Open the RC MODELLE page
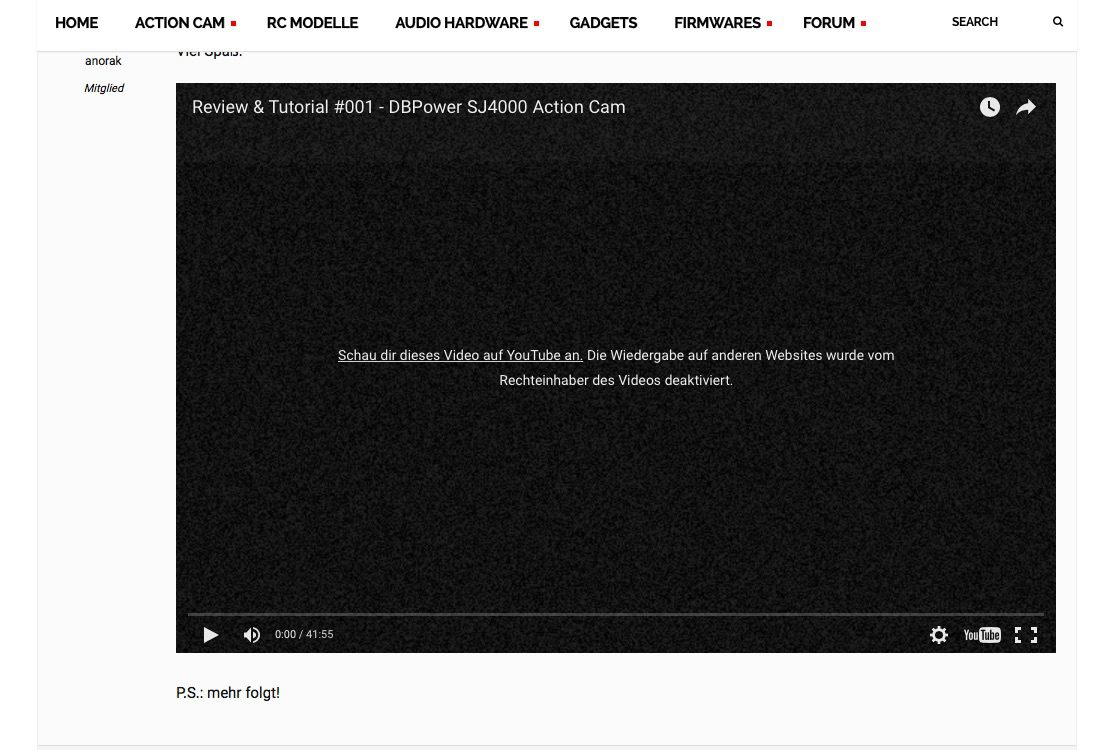This screenshot has width=1101, height=750. pyautogui.click(x=312, y=23)
